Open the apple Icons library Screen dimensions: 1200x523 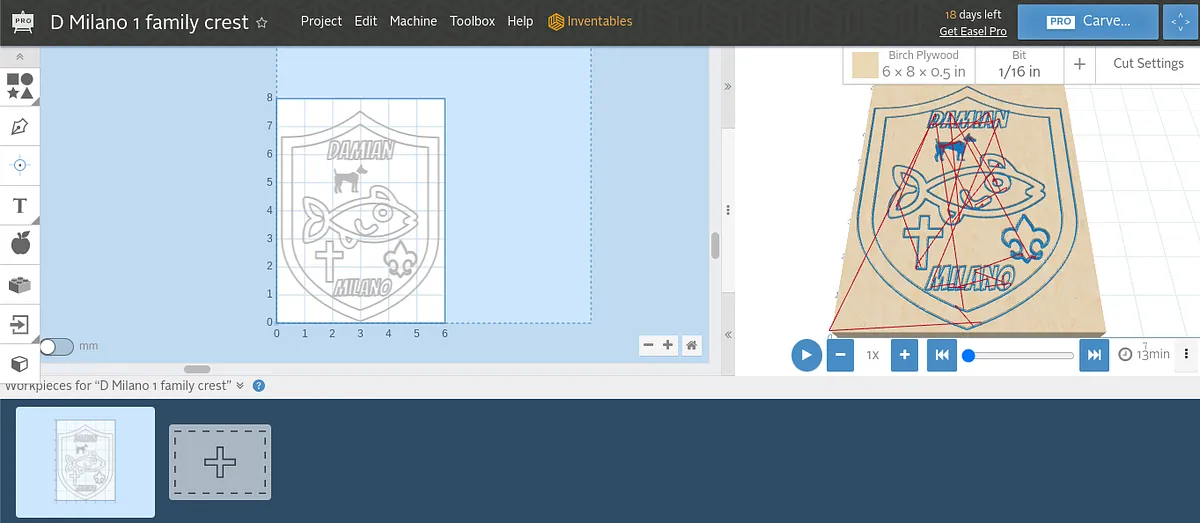[19, 243]
